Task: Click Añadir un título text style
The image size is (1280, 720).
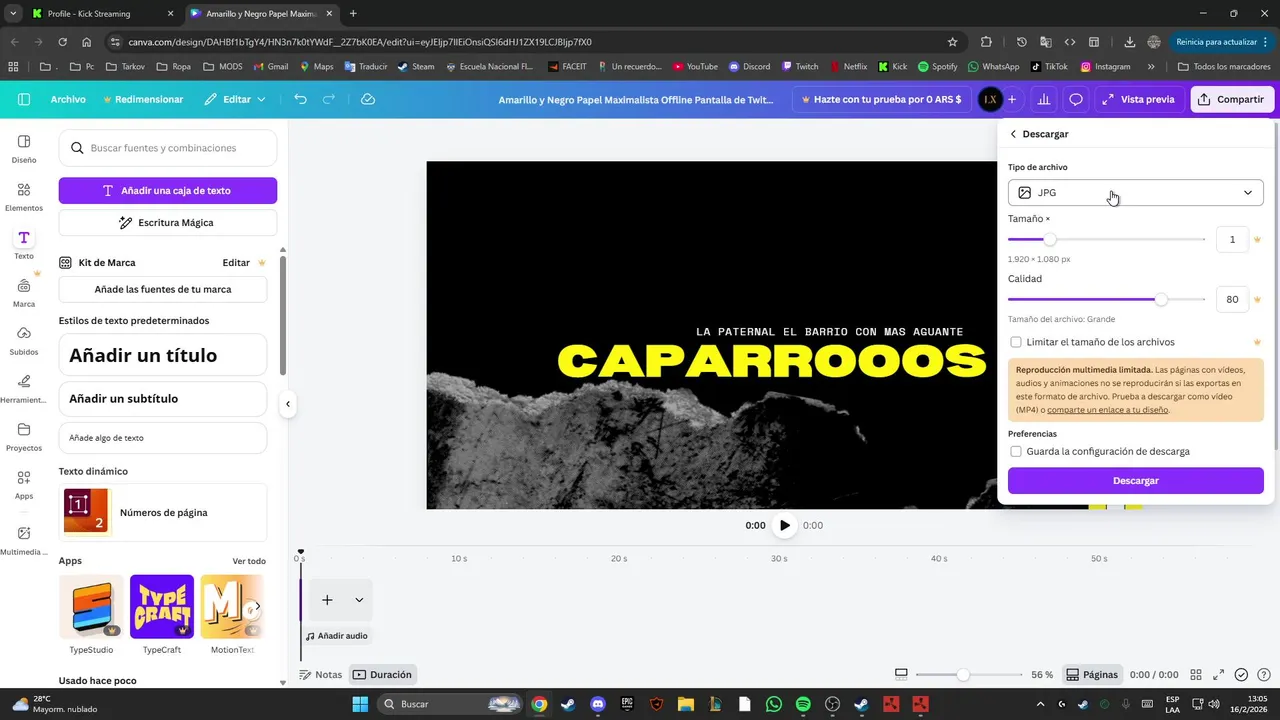Action: (x=163, y=355)
